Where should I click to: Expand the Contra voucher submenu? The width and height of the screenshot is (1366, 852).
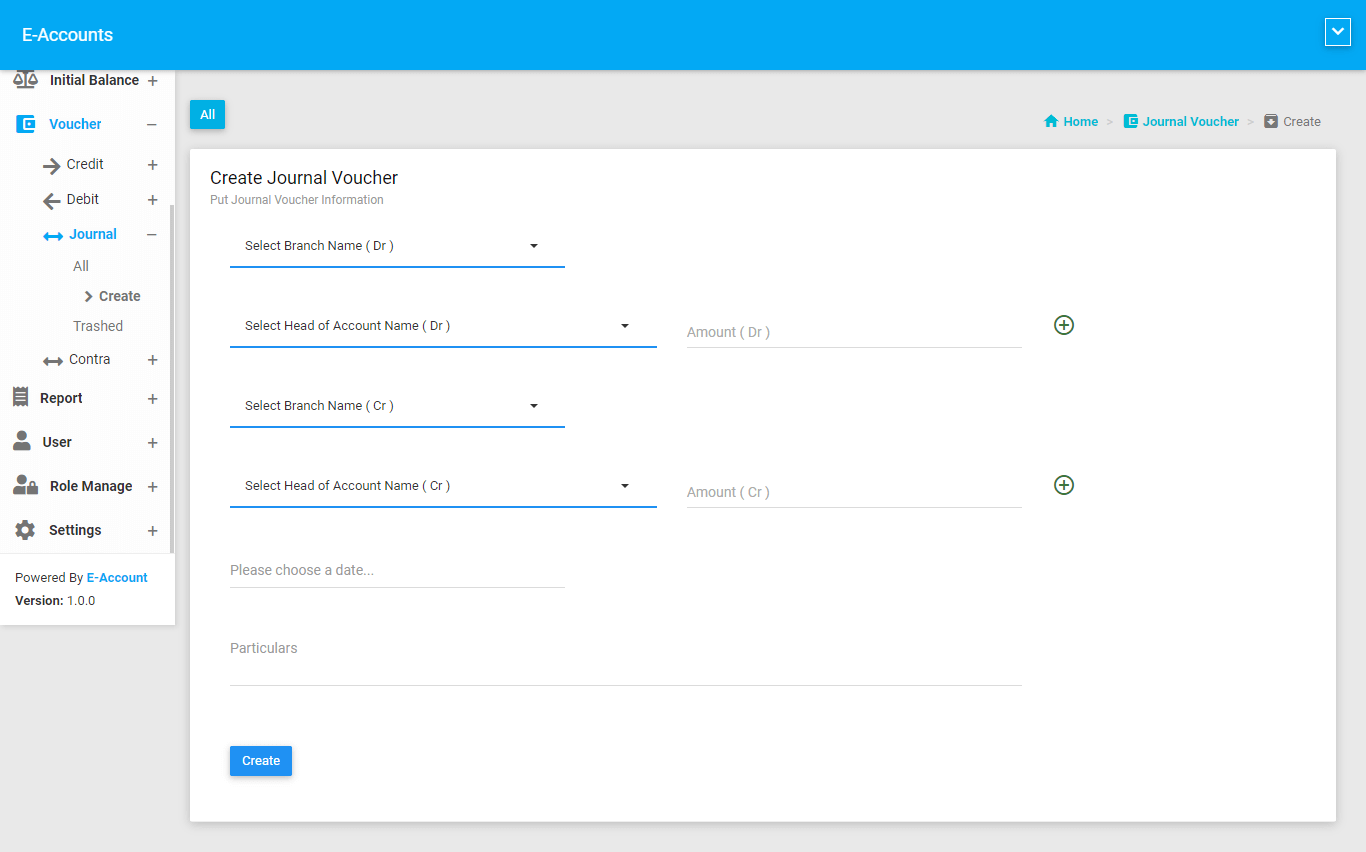[x=152, y=360]
